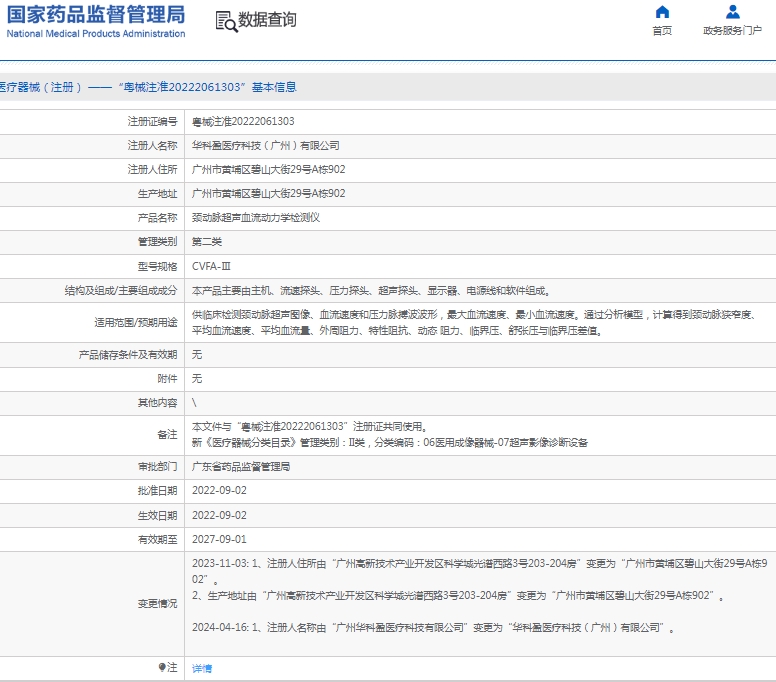Click the 生产地址 address value
776x682 pixels.
pyautogui.click(x=269, y=193)
